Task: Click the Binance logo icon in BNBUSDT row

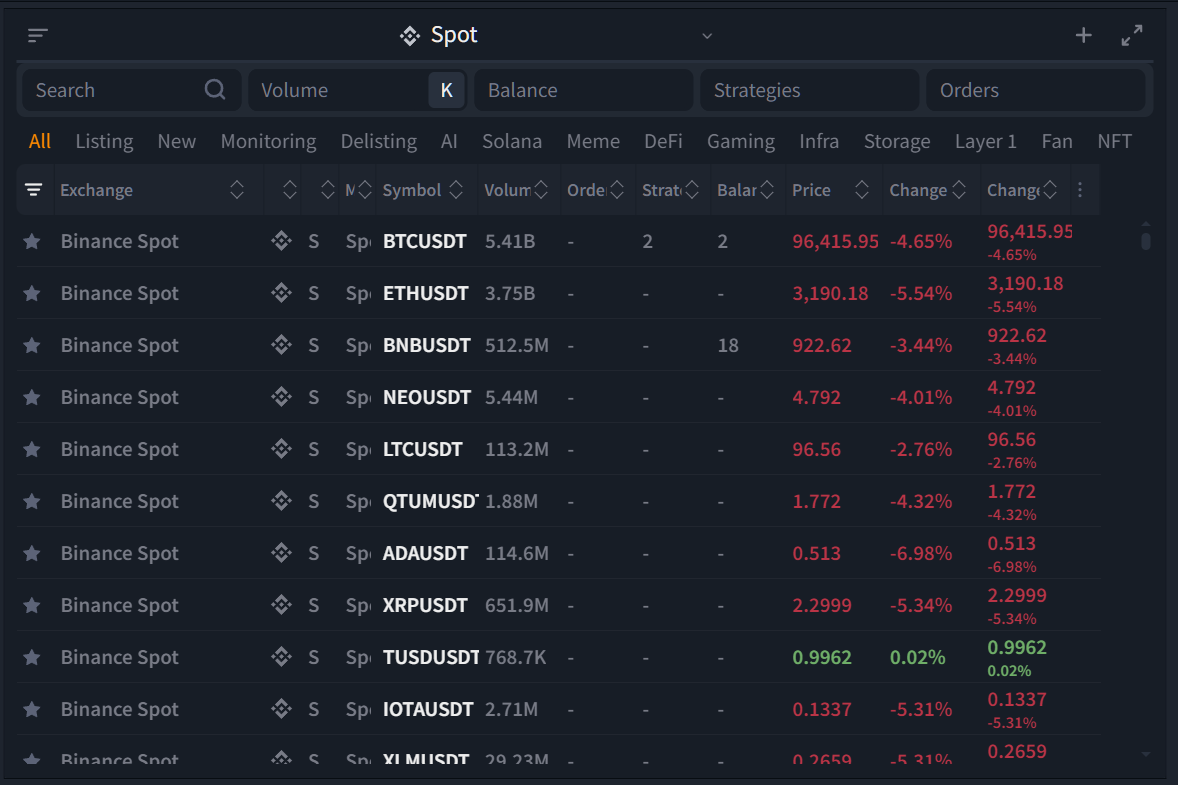Action: 282,344
